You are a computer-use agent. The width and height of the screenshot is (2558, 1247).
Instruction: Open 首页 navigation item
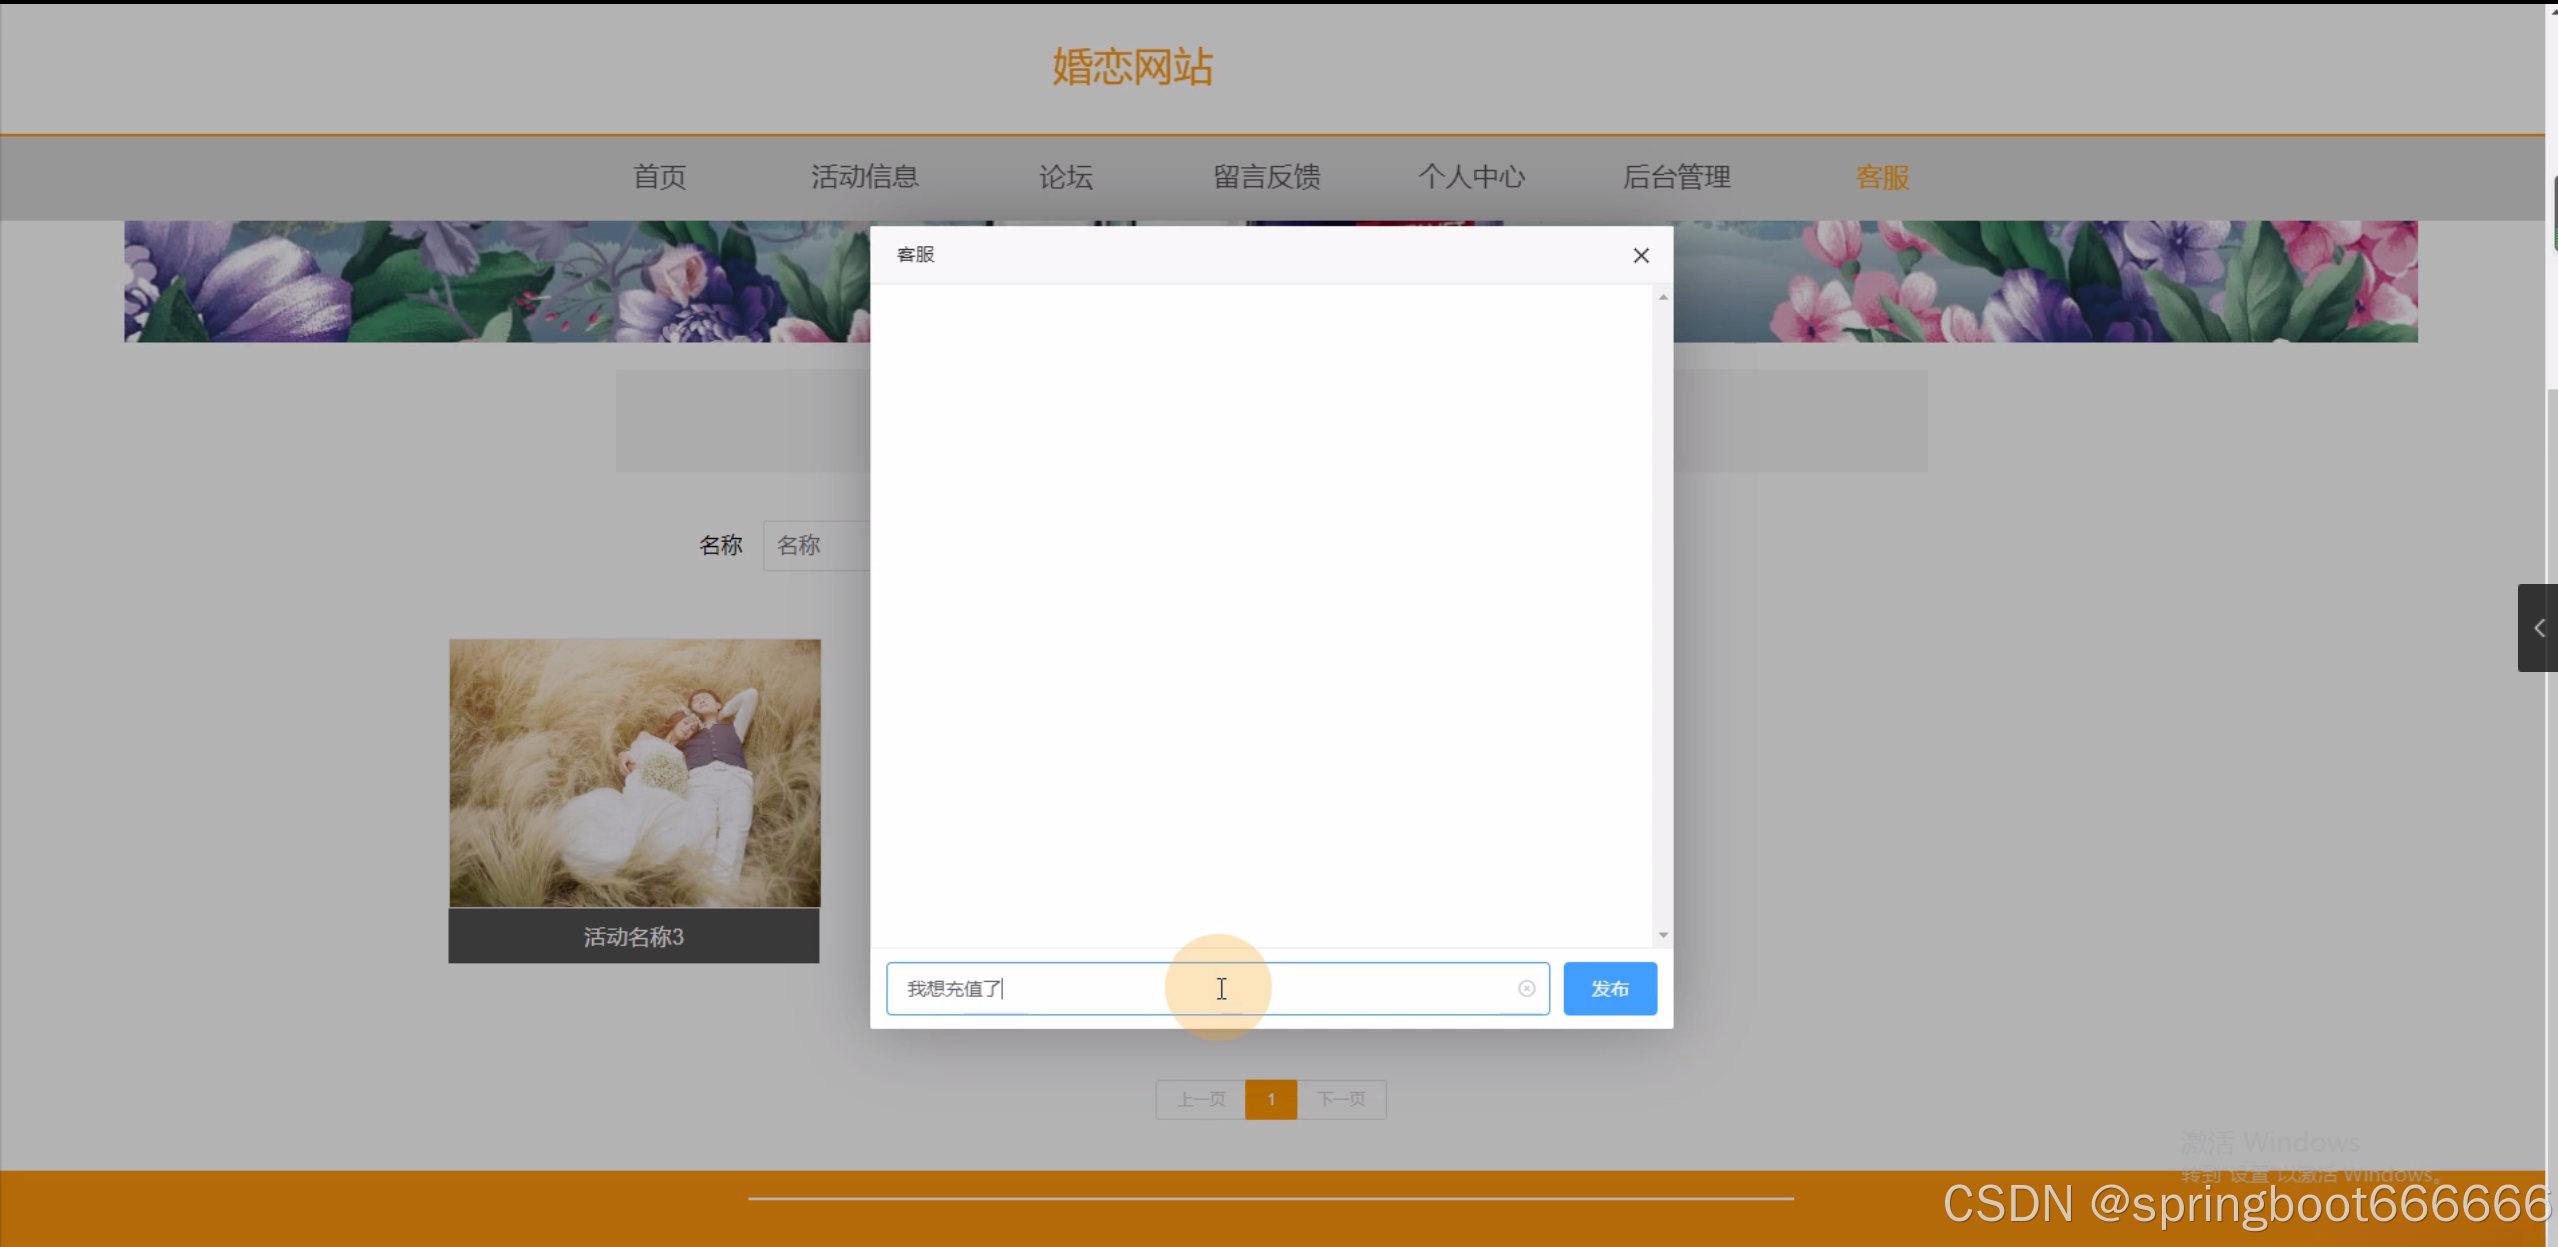[x=659, y=177]
